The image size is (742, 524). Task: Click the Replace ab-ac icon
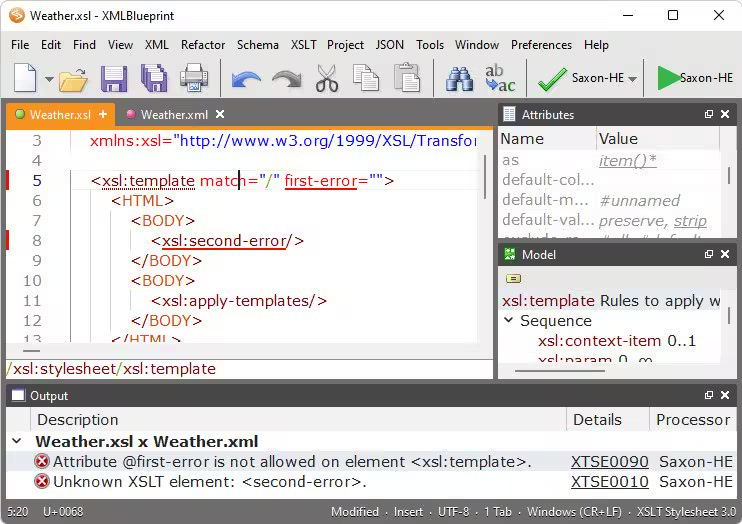pos(500,78)
